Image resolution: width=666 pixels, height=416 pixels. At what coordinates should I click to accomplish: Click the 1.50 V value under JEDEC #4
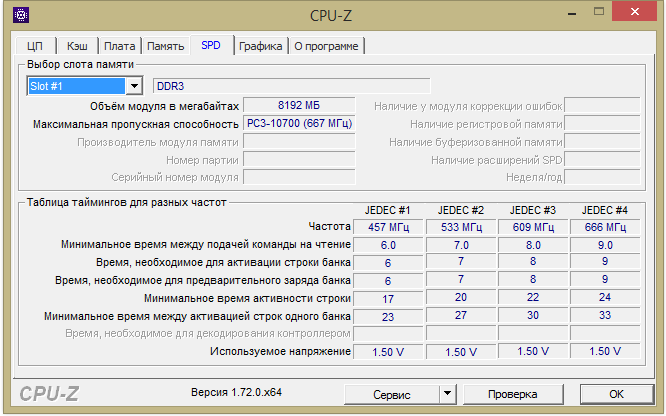(x=605, y=351)
